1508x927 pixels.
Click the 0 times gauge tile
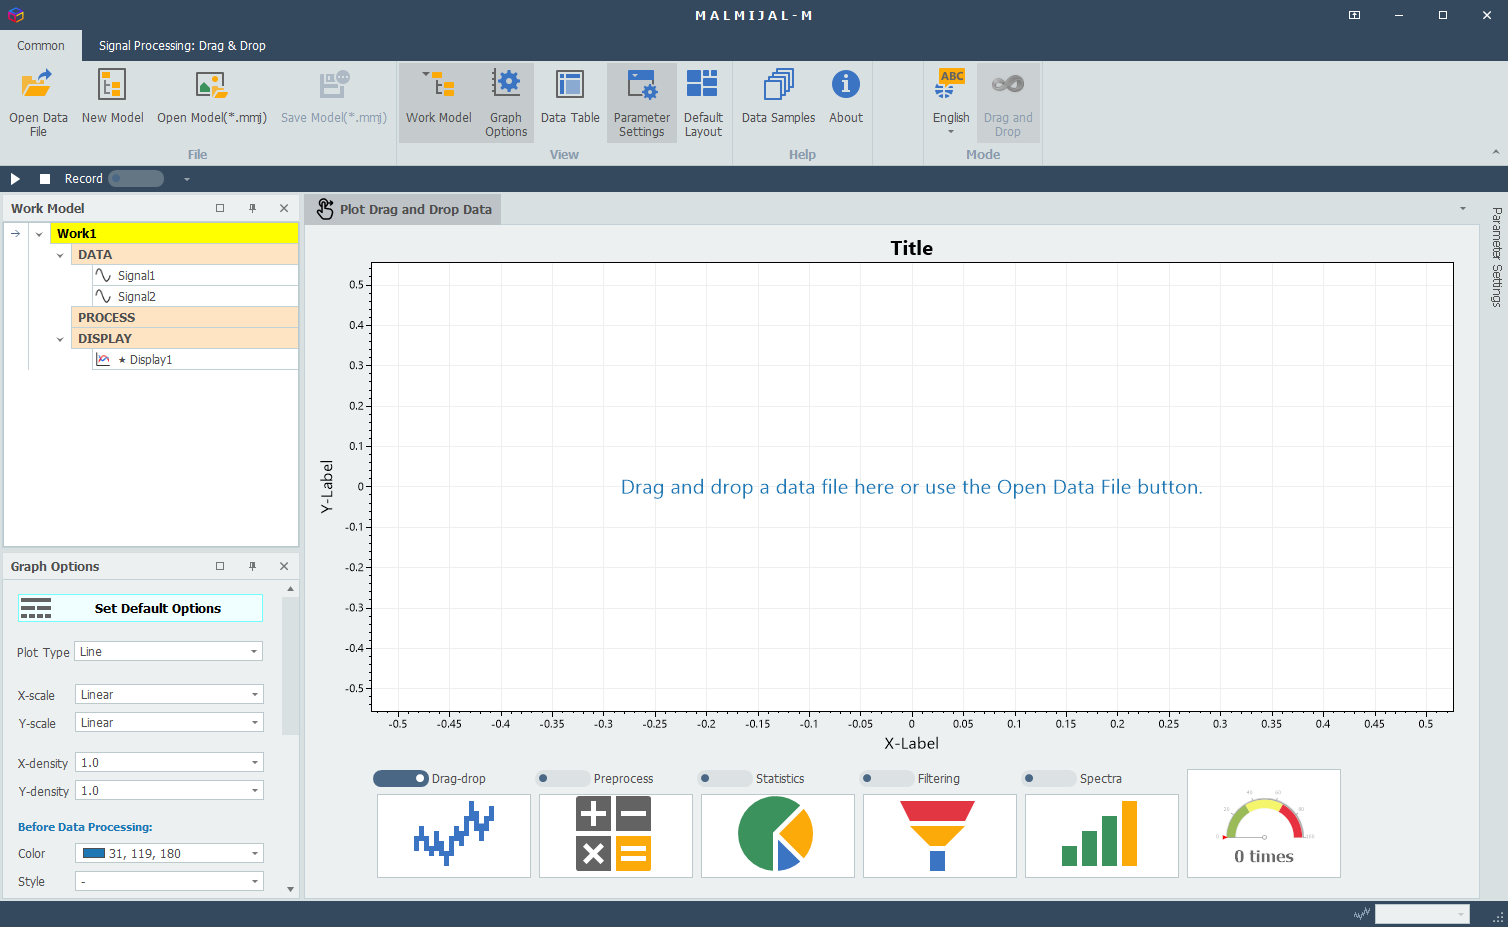click(1264, 823)
